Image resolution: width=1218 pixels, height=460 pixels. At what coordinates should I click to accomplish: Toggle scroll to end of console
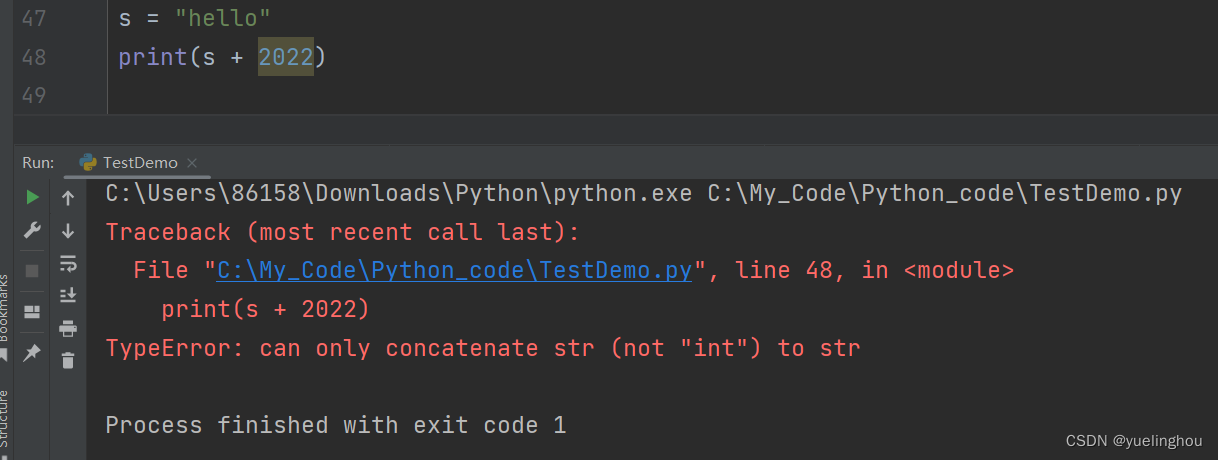pyautogui.click(x=68, y=295)
